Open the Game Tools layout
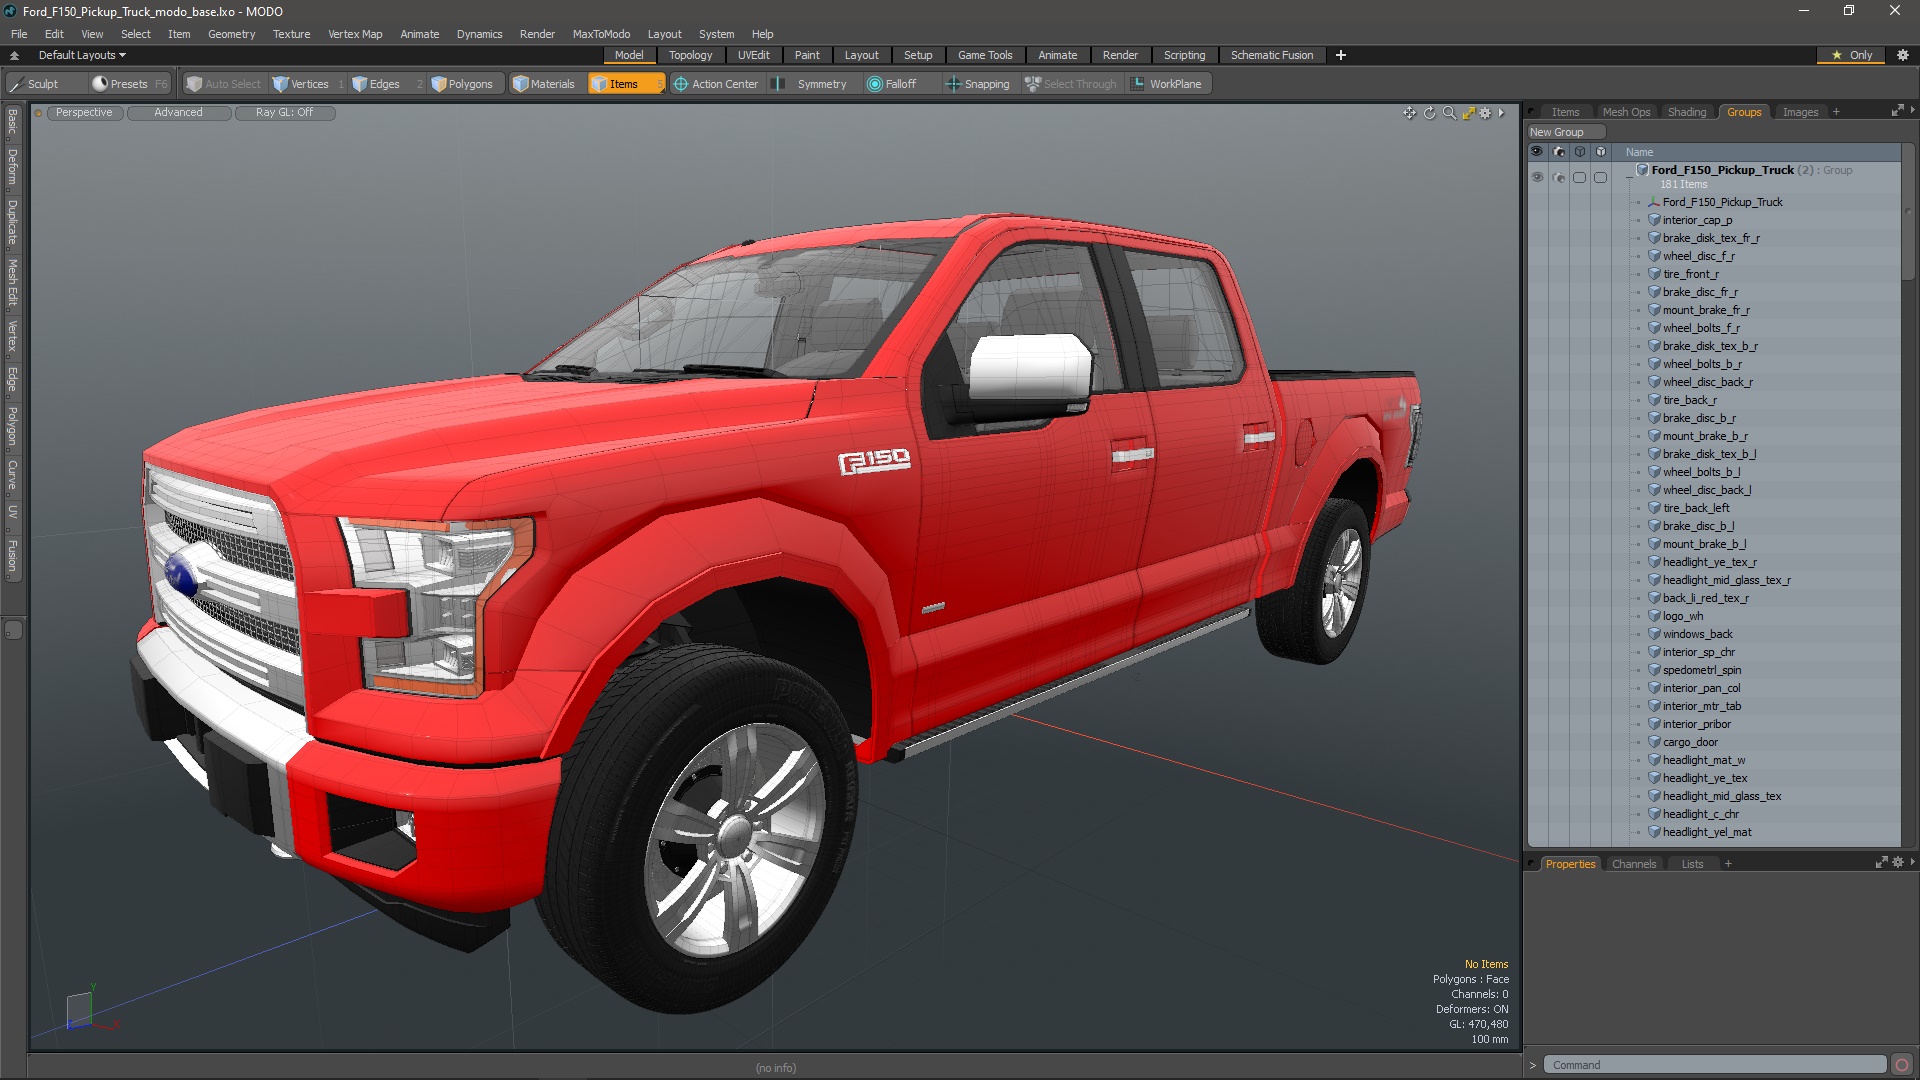The height and width of the screenshot is (1080, 1920). [984, 55]
